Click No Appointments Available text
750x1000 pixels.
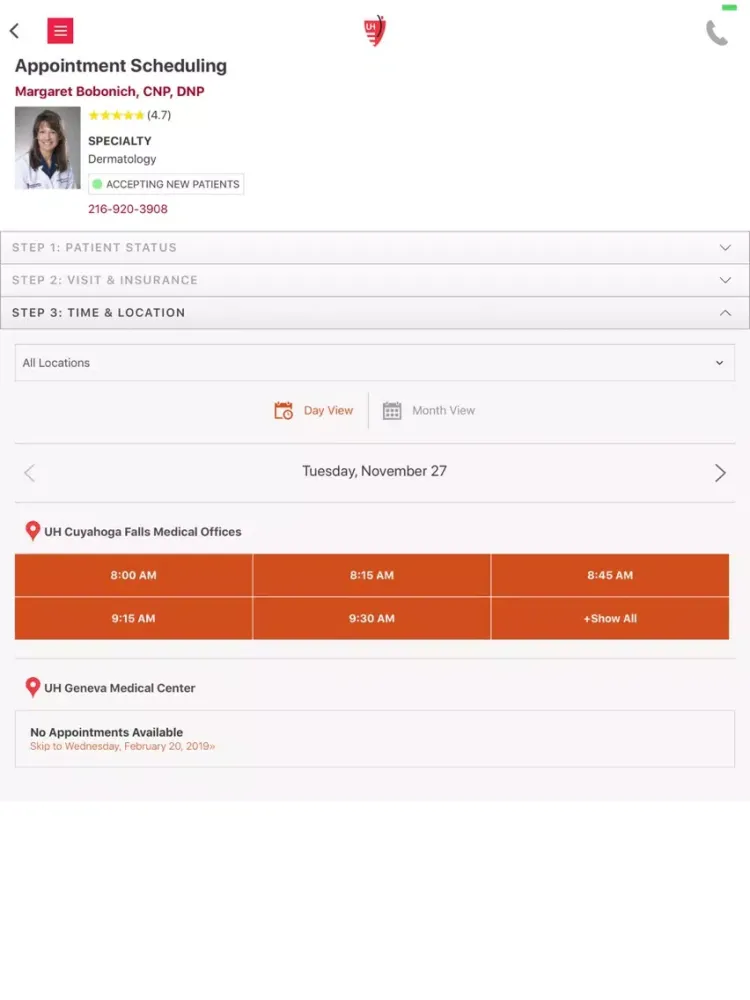107,732
